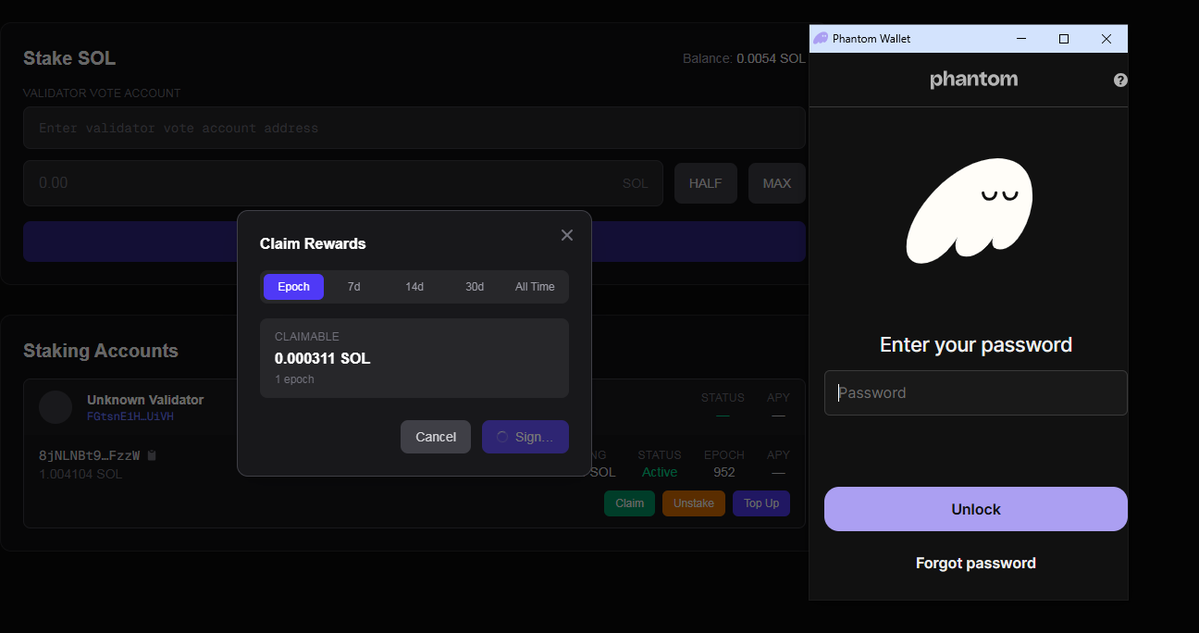Click the HALF amount button

click(x=705, y=183)
